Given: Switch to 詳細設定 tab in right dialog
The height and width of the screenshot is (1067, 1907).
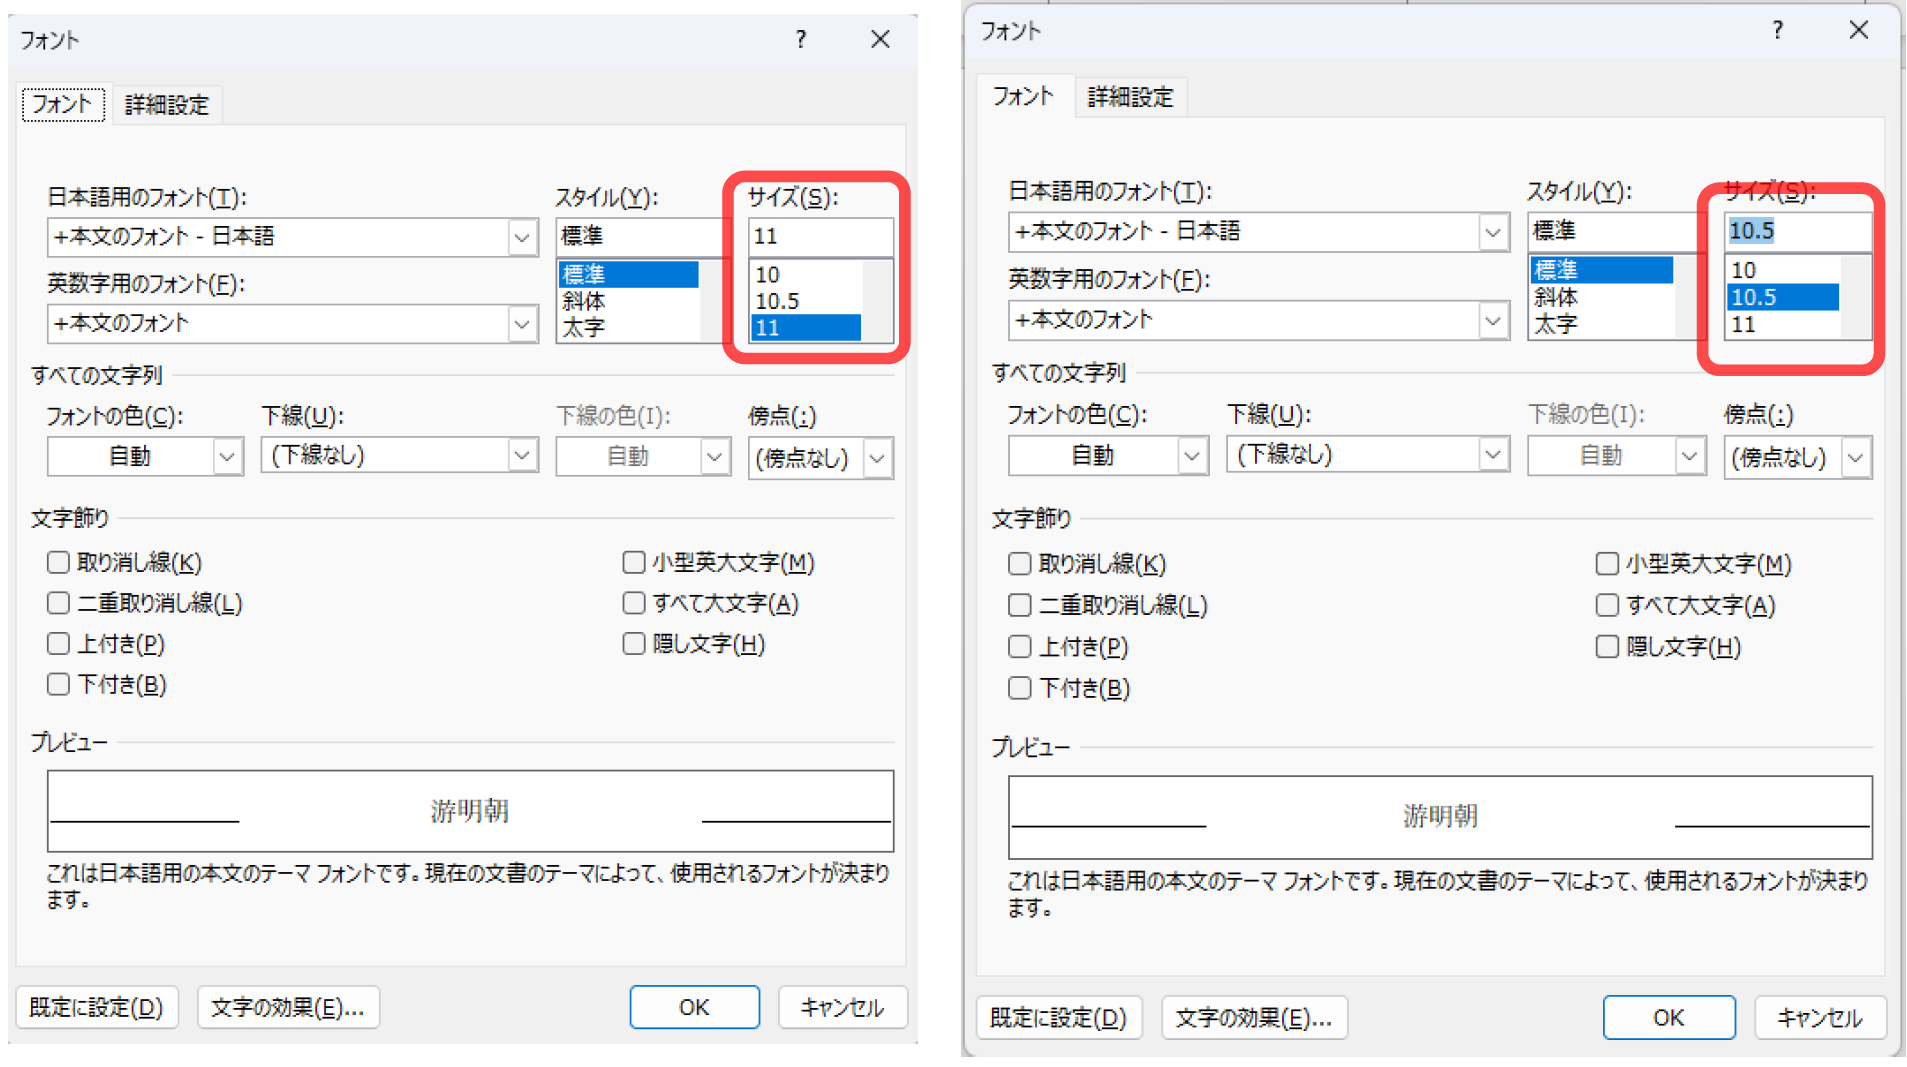Looking at the screenshot, I should pyautogui.click(x=1131, y=97).
